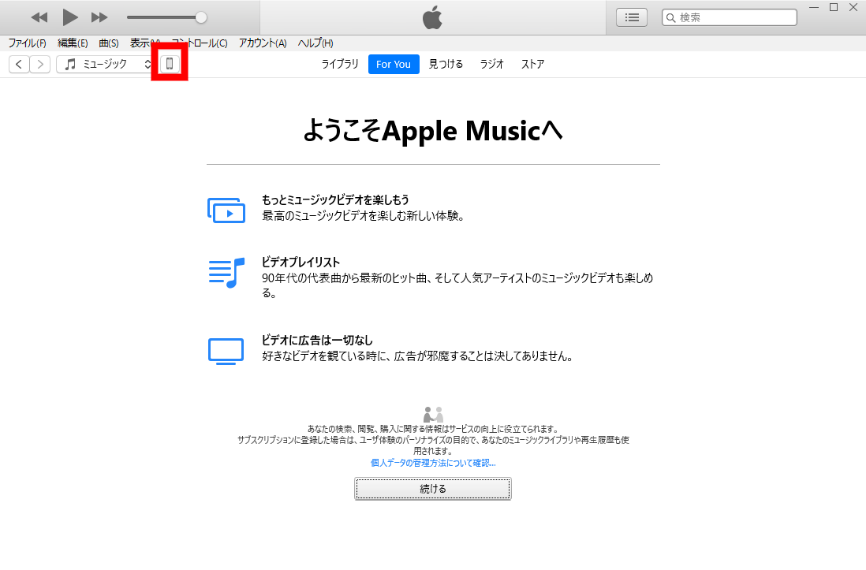Go forward with the right chevron button

(x=40, y=64)
